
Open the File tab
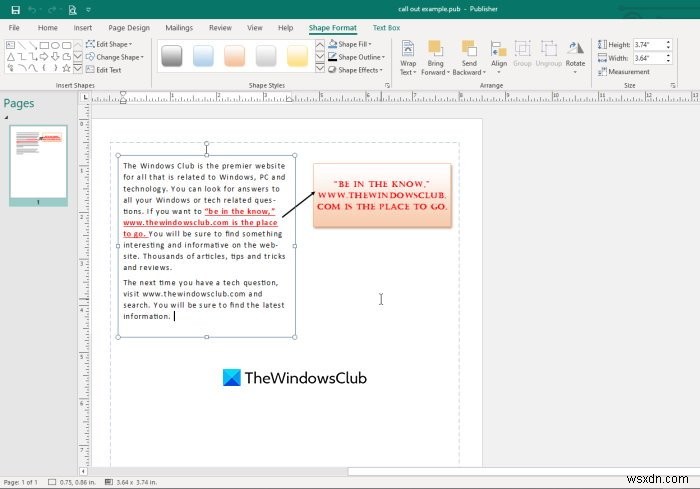coord(14,28)
